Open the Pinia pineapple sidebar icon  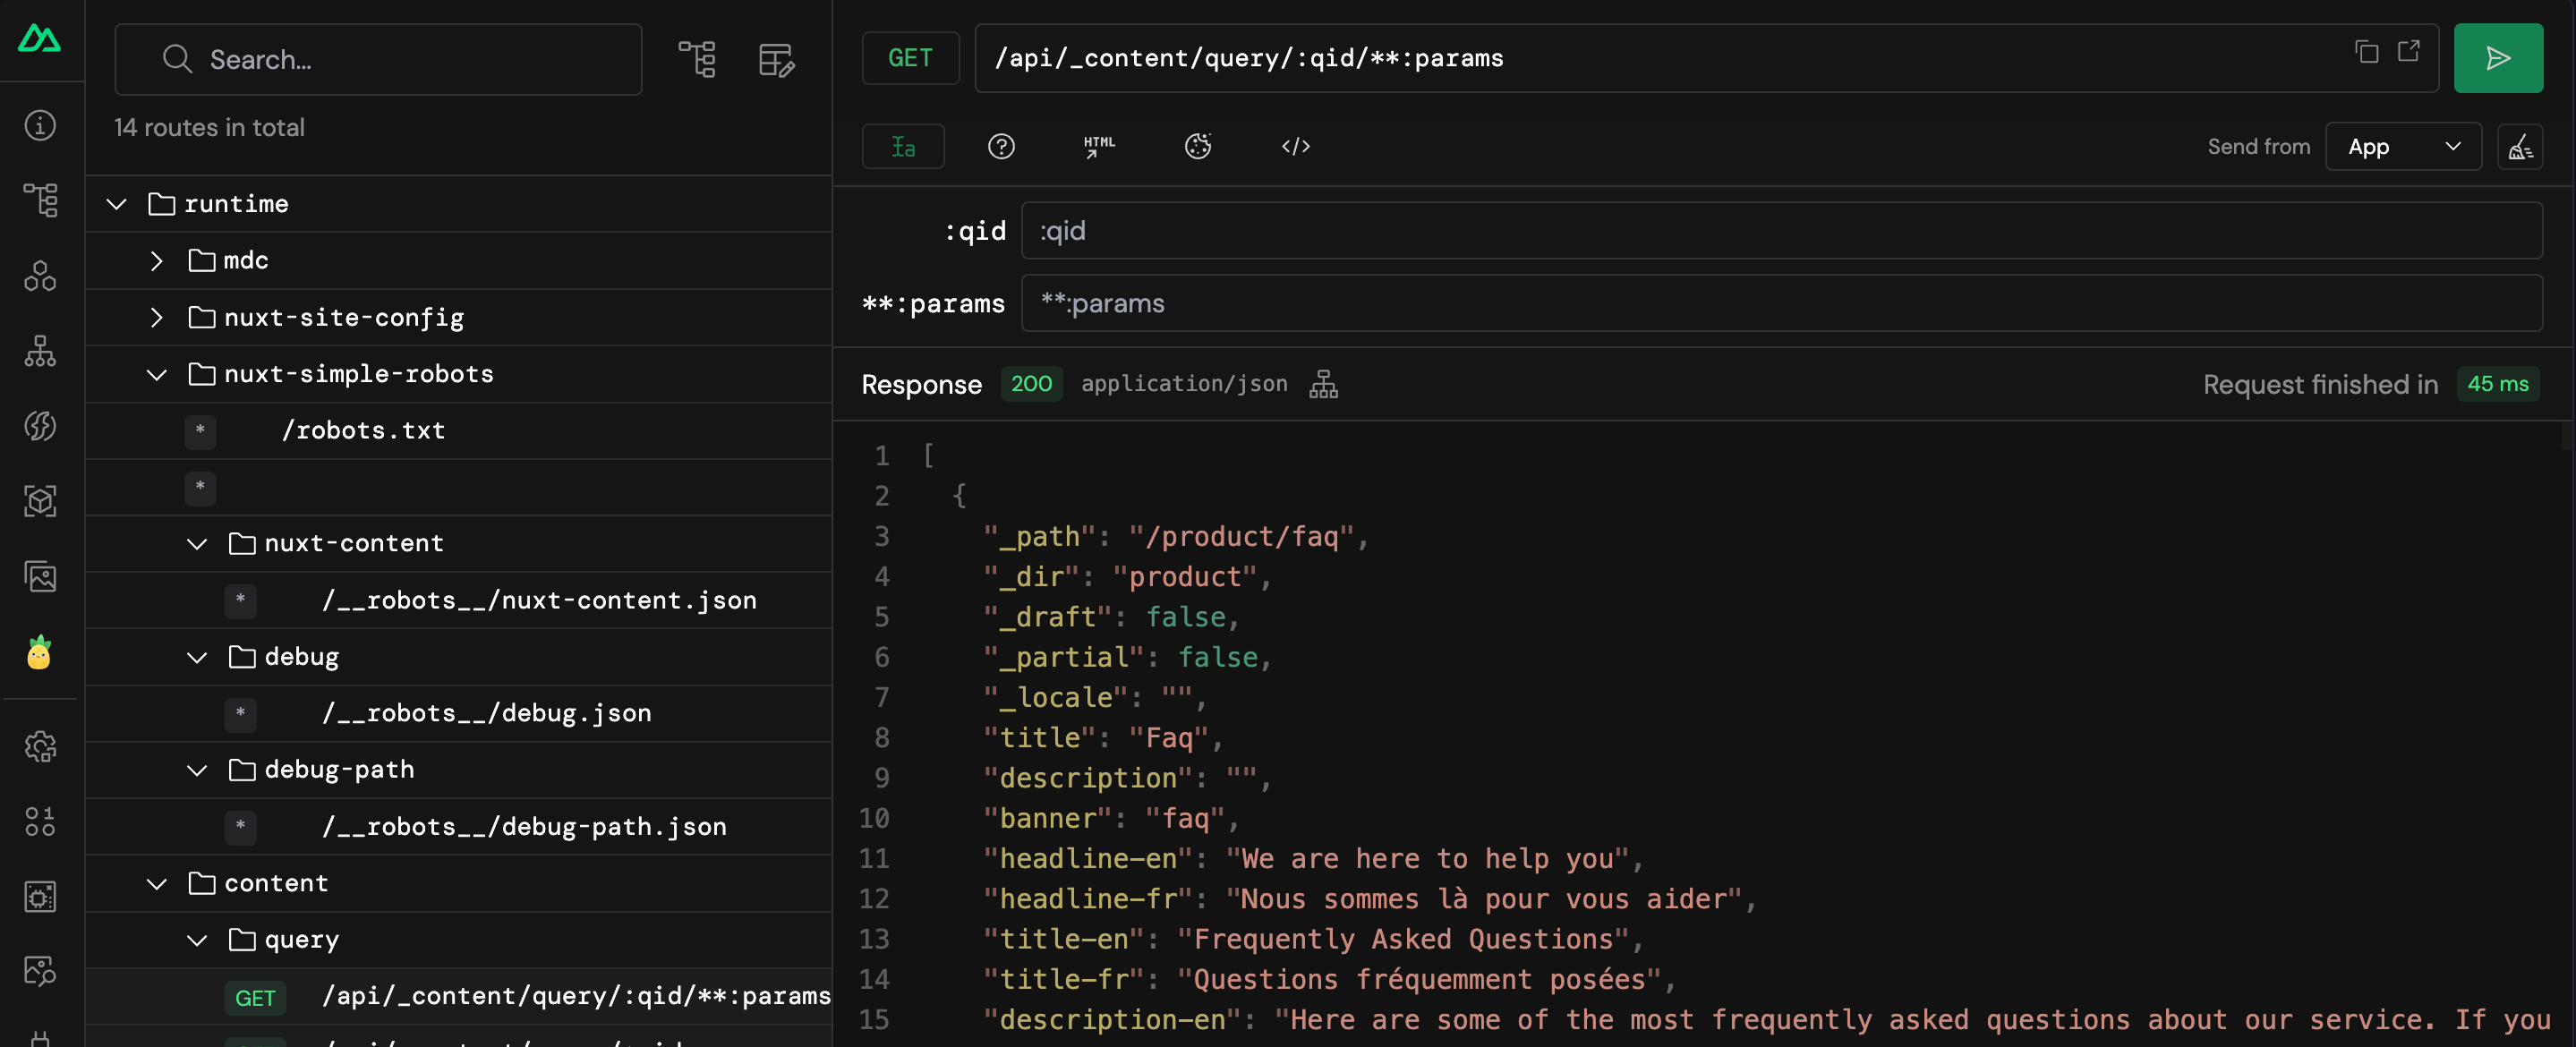(x=40, y=653)
